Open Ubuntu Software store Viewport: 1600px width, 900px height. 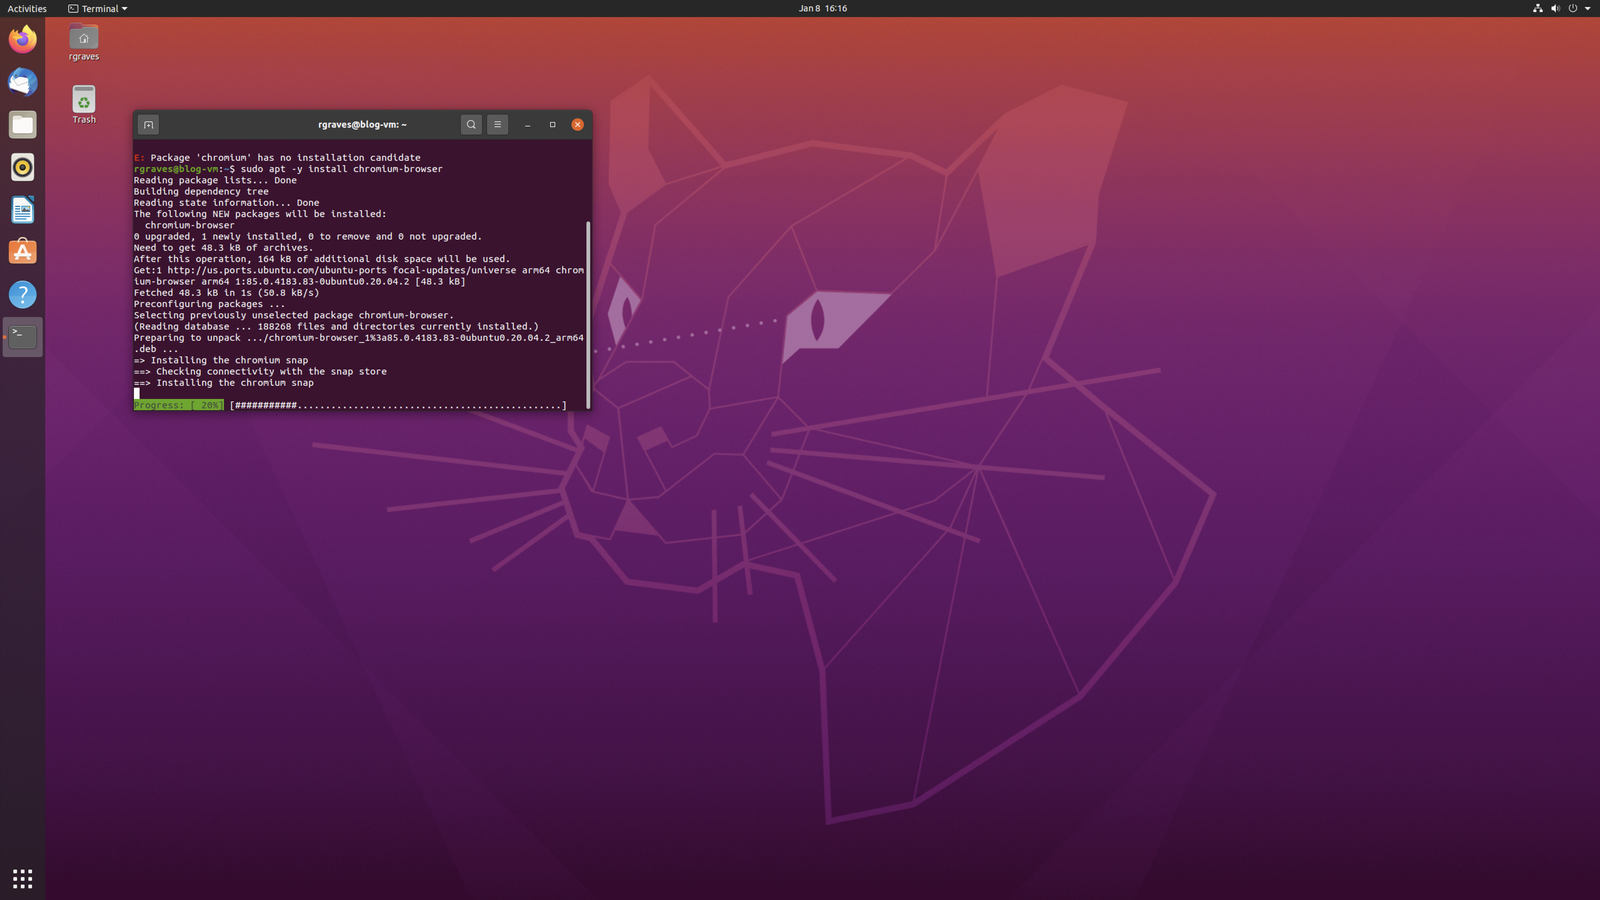22,252
